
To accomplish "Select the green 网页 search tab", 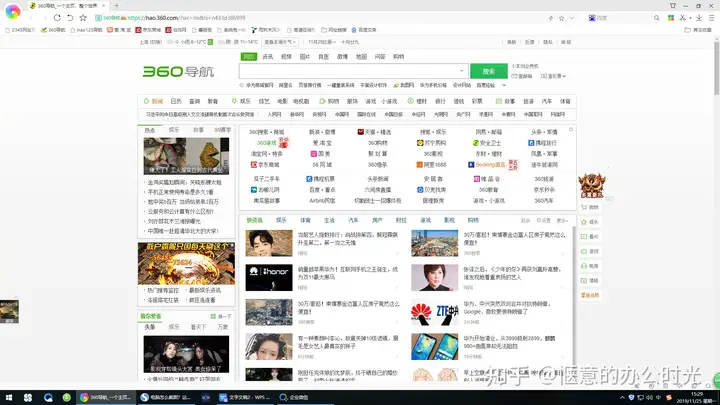I will 248,56.
